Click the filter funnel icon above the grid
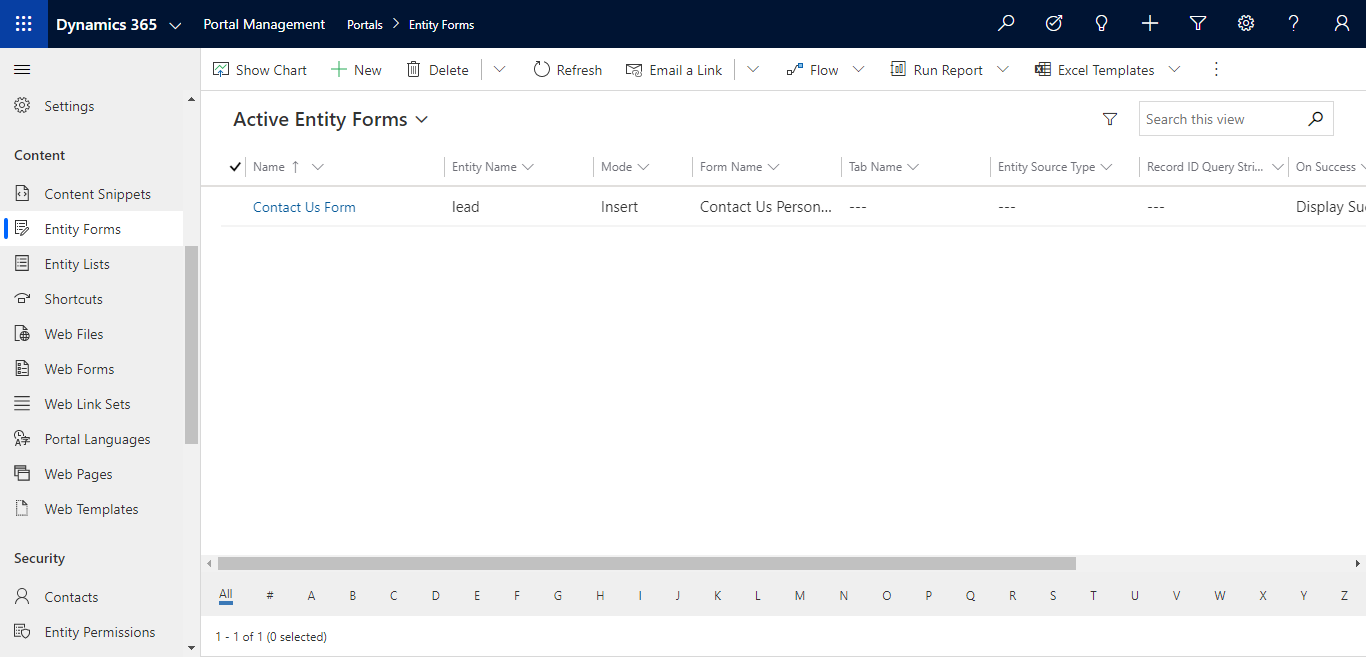The image size is (1366, 657). click(x=1110, y=118)
